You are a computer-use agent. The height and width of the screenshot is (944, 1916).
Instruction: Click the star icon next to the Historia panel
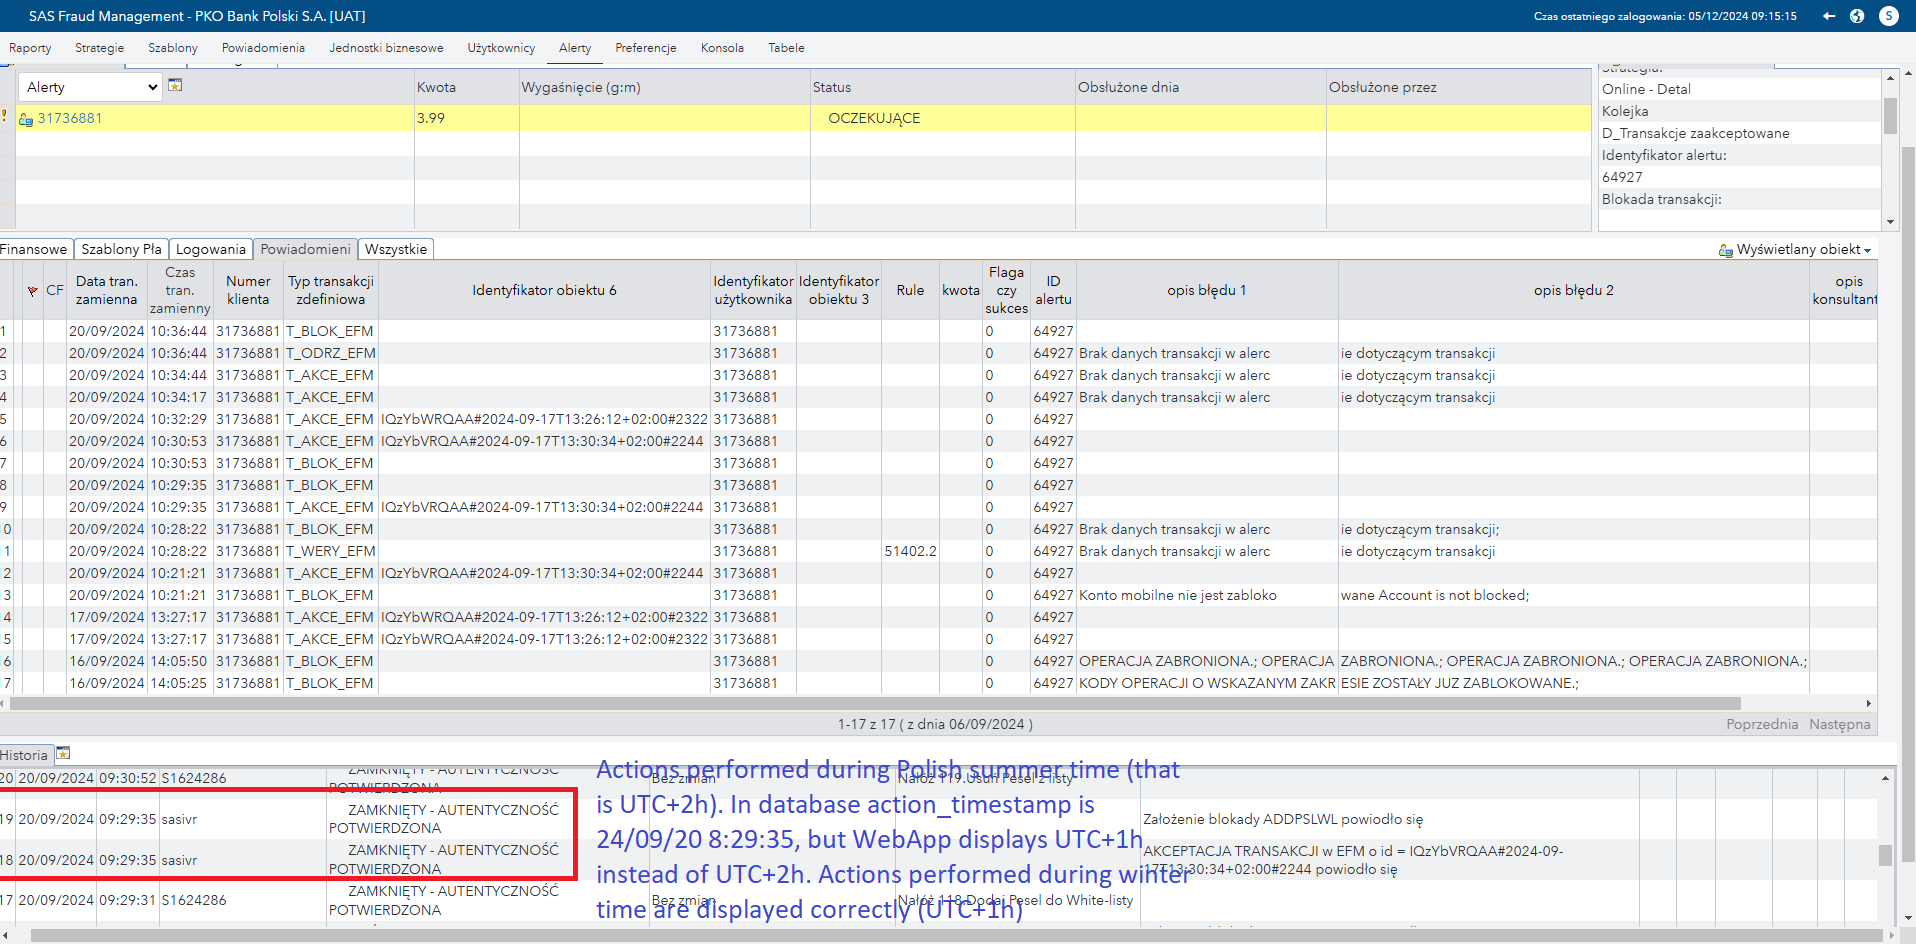63,754
